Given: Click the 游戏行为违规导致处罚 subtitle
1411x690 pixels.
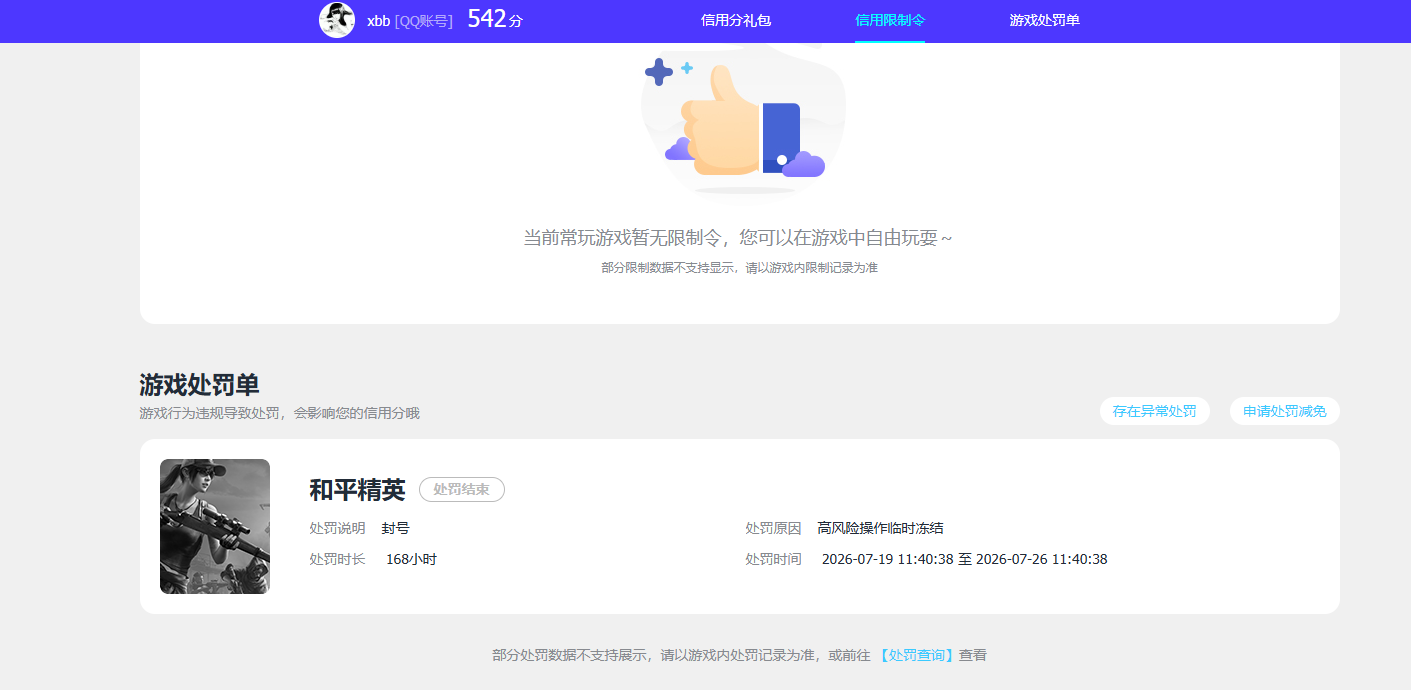Looking at the screenshot, I should point(279,413).
